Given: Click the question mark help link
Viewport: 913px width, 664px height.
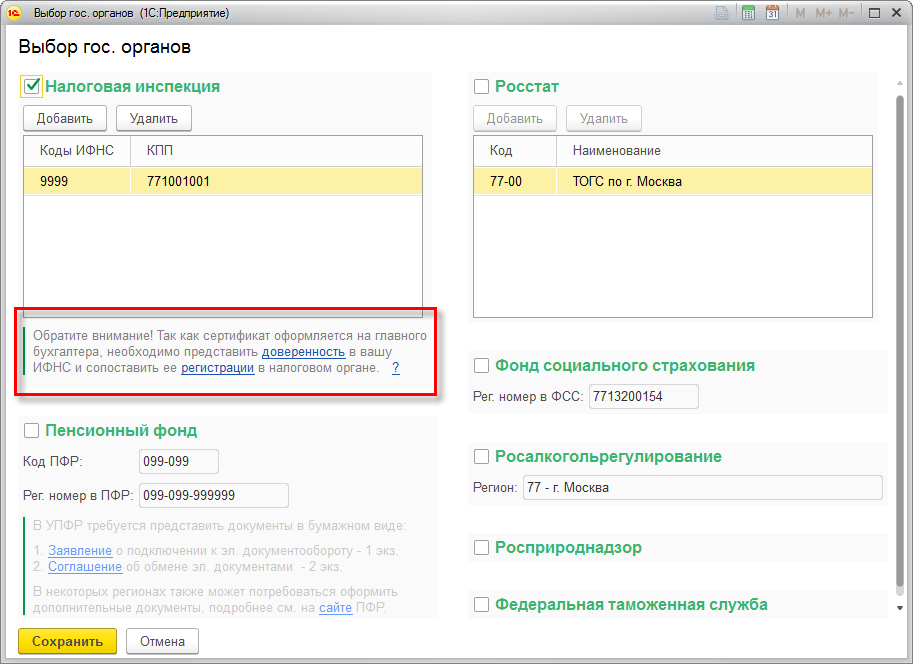Looking at the screenshot, I should 395,368.
